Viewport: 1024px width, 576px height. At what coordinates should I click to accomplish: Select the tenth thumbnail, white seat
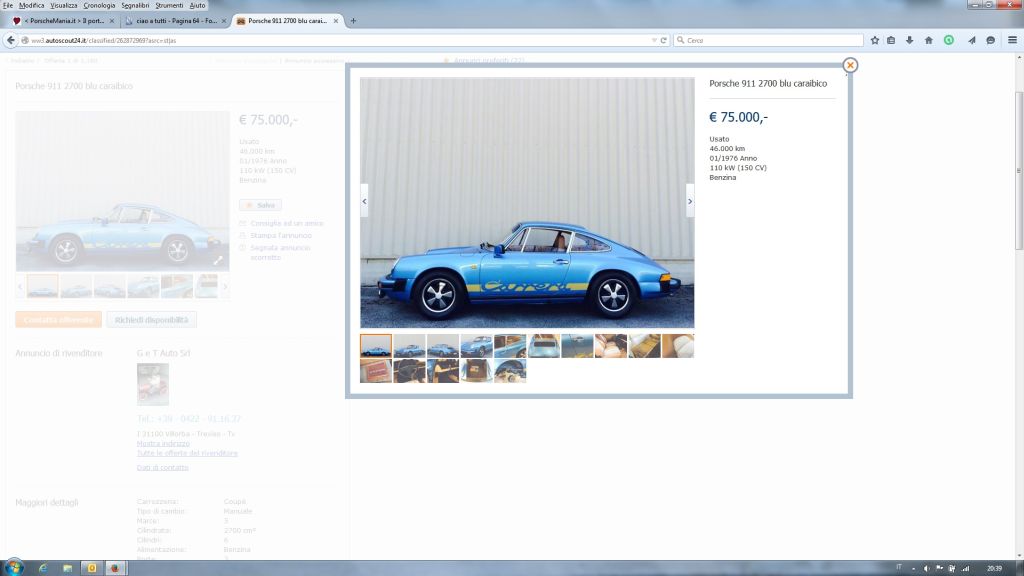point(678,346)
